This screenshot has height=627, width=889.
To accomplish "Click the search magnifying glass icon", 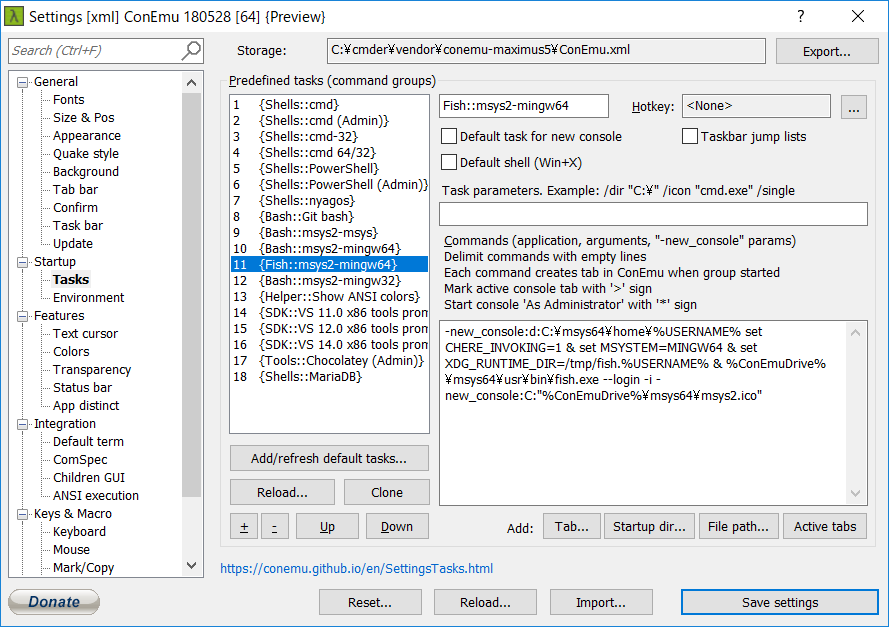I will click(x=192, y=51).
